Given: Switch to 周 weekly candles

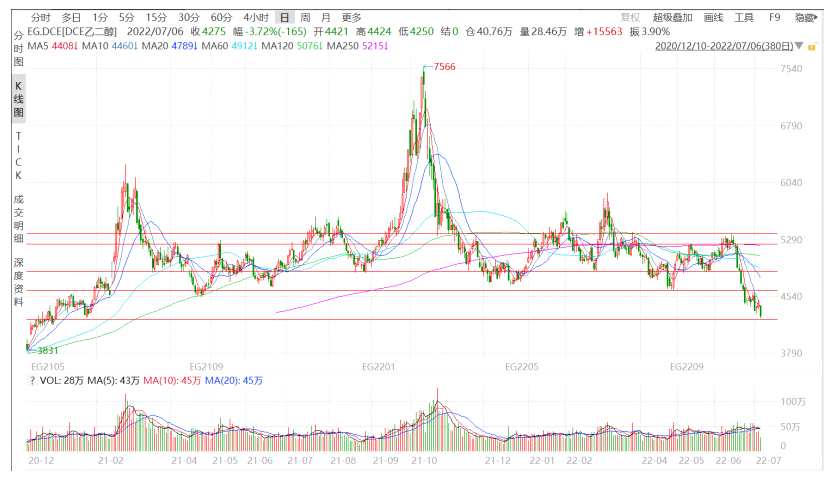Looking at the screenshot, I should [x=305, y=18].
